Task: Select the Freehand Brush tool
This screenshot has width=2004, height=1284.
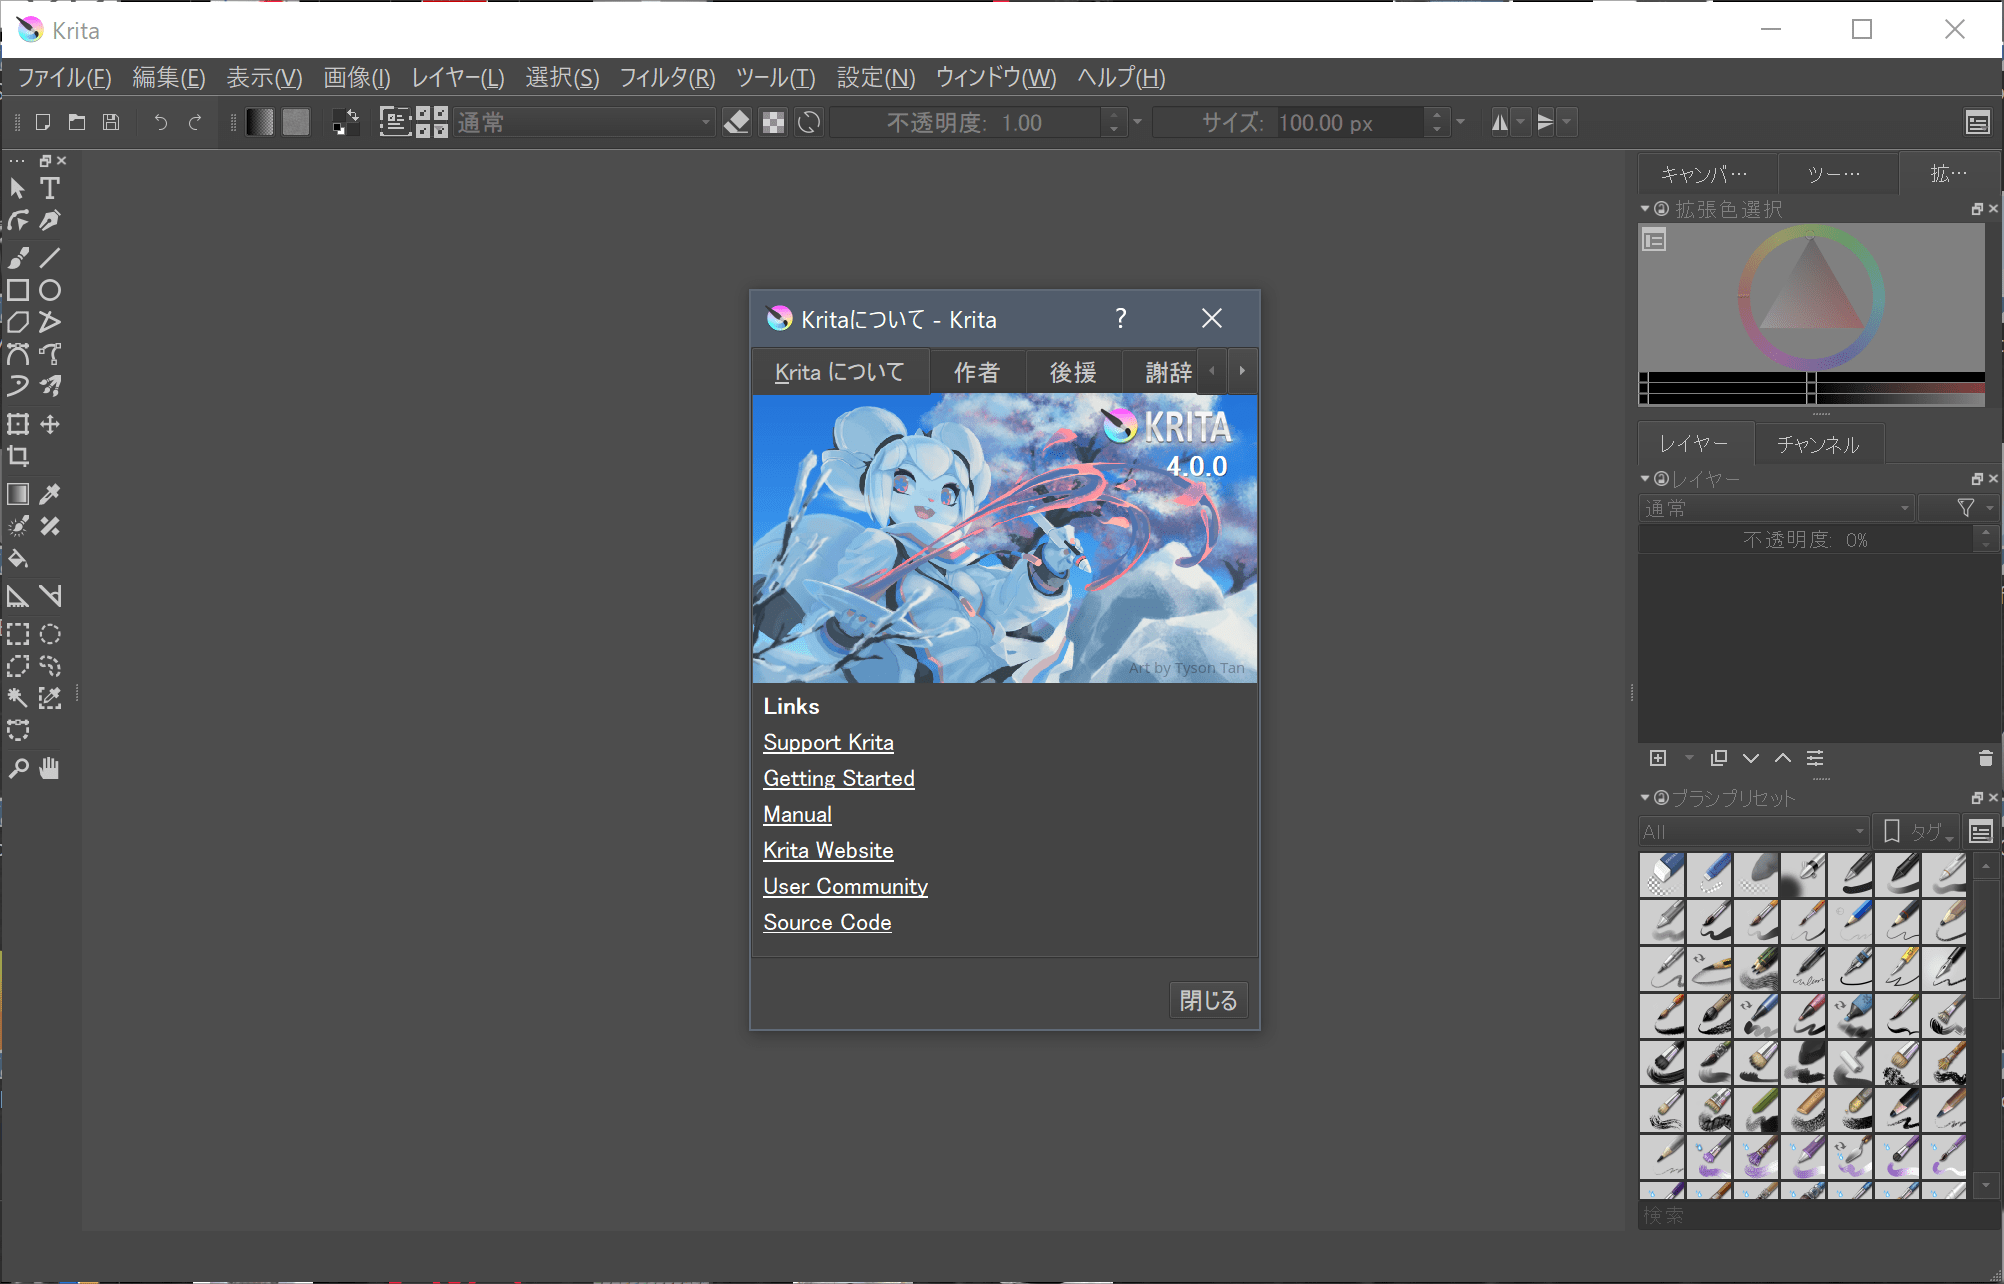Action: (x=16, y=257)
